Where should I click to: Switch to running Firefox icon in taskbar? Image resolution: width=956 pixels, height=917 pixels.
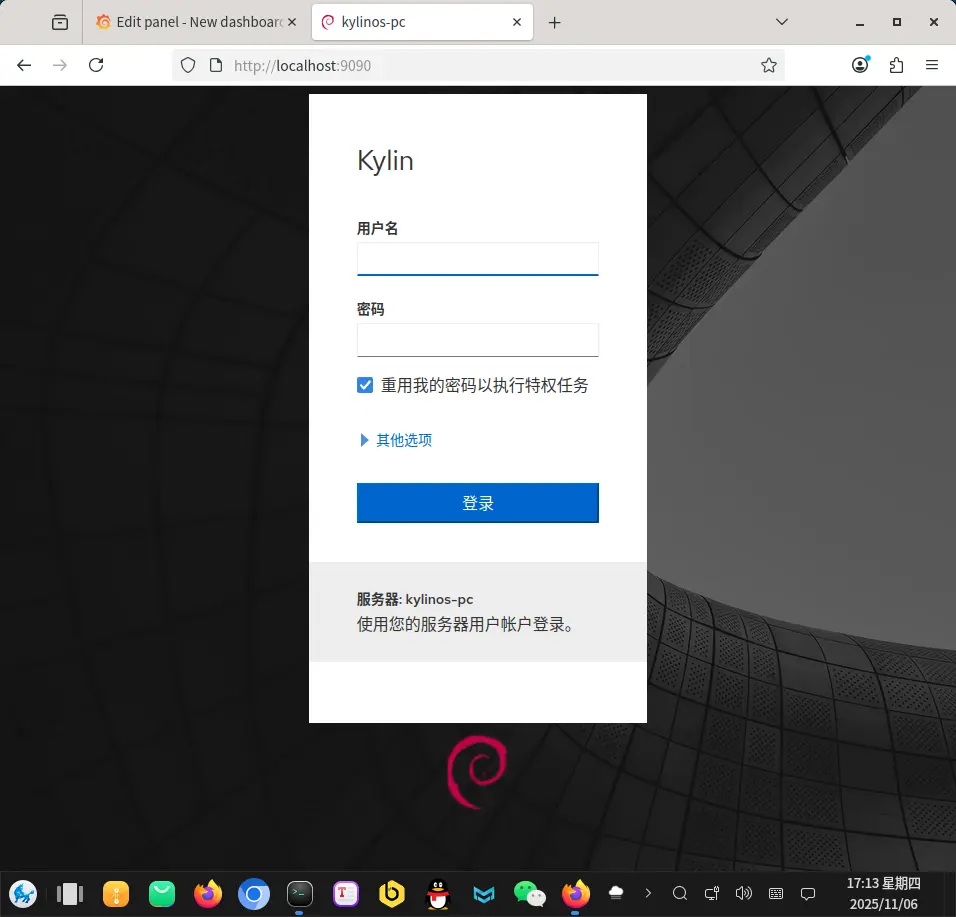click(x=576, y=894)
